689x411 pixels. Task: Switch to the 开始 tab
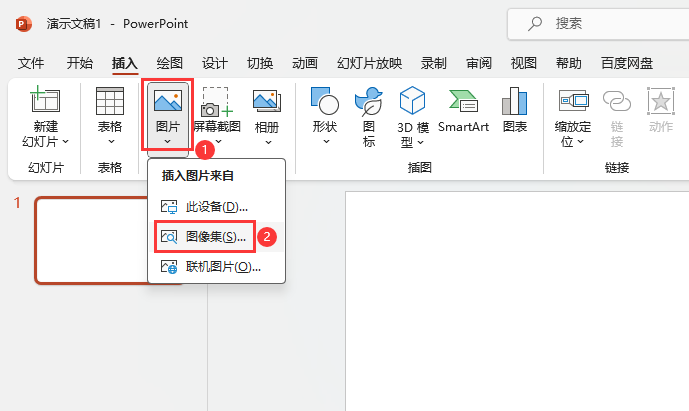[x=80, y=63]
